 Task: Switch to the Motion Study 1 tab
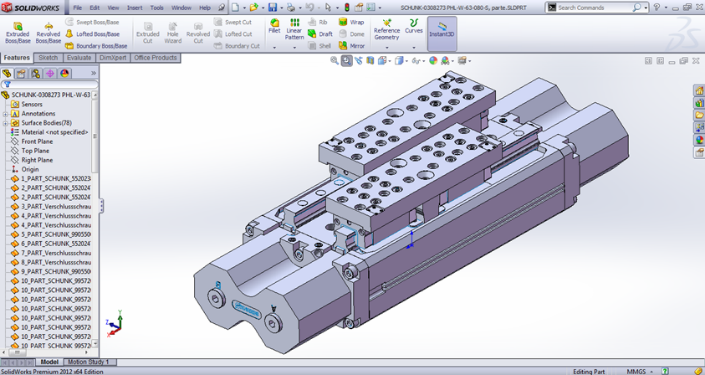[89, 362]
